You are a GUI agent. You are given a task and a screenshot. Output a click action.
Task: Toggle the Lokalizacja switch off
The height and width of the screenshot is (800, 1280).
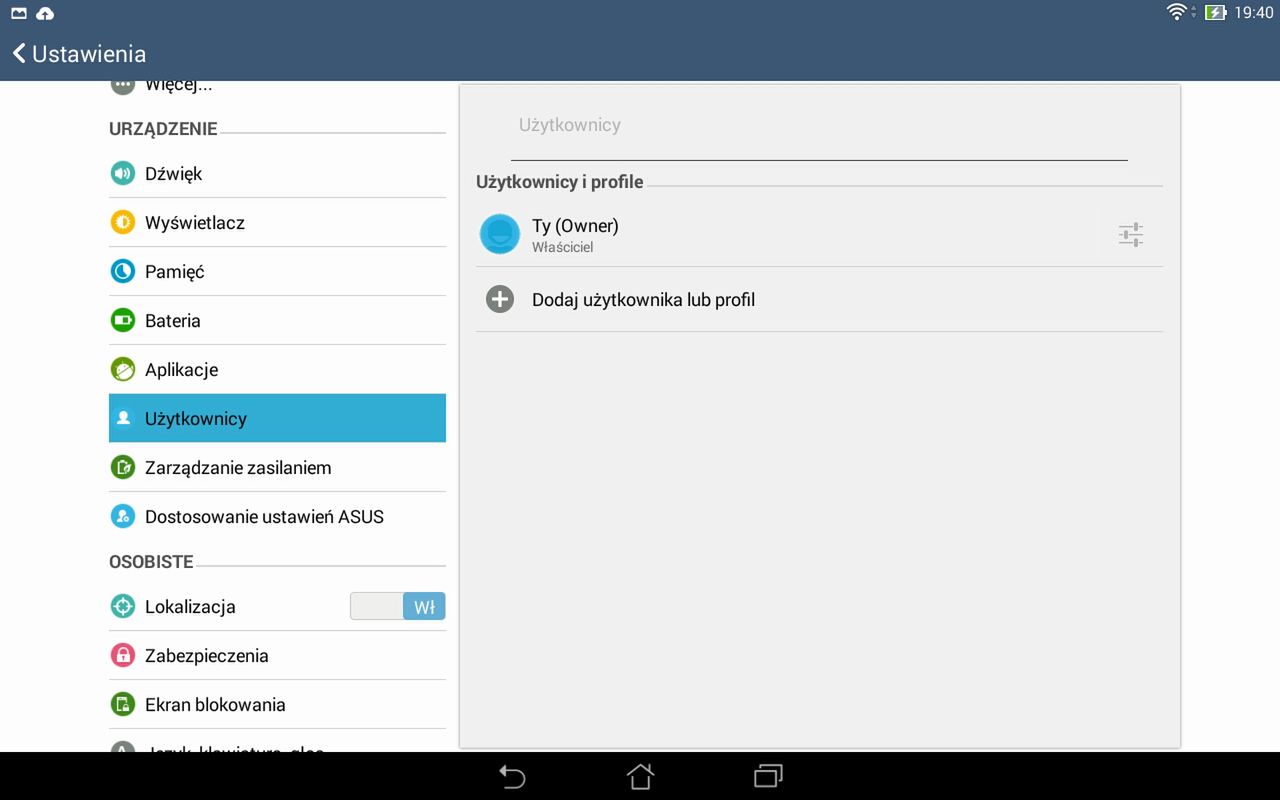pos(397,606)
